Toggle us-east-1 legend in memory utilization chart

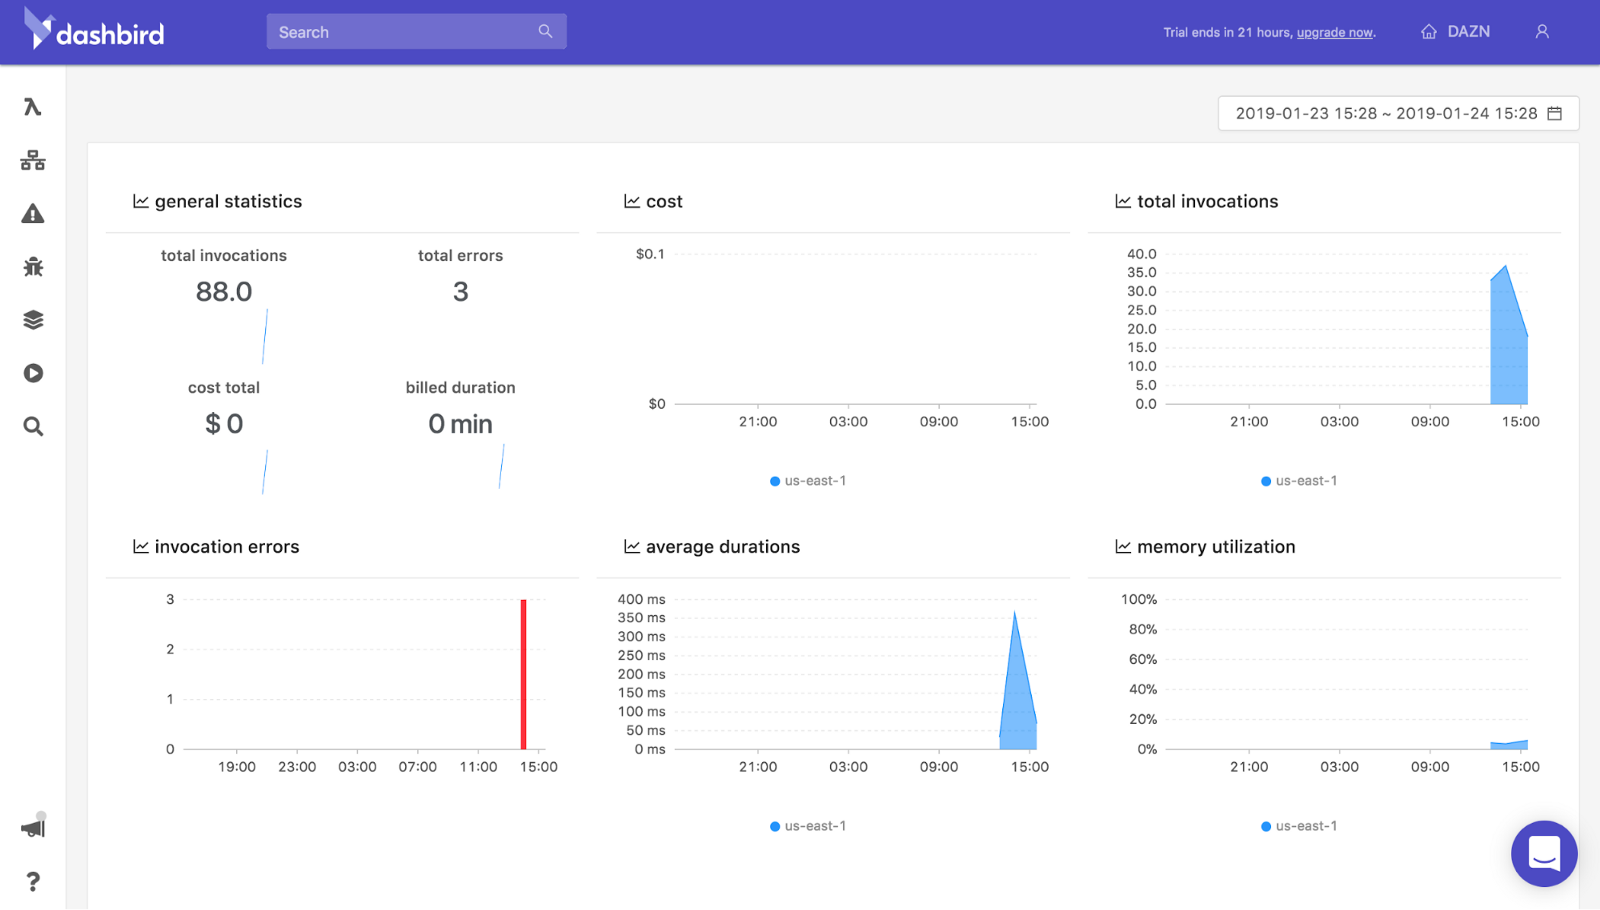click(1299, 826)
